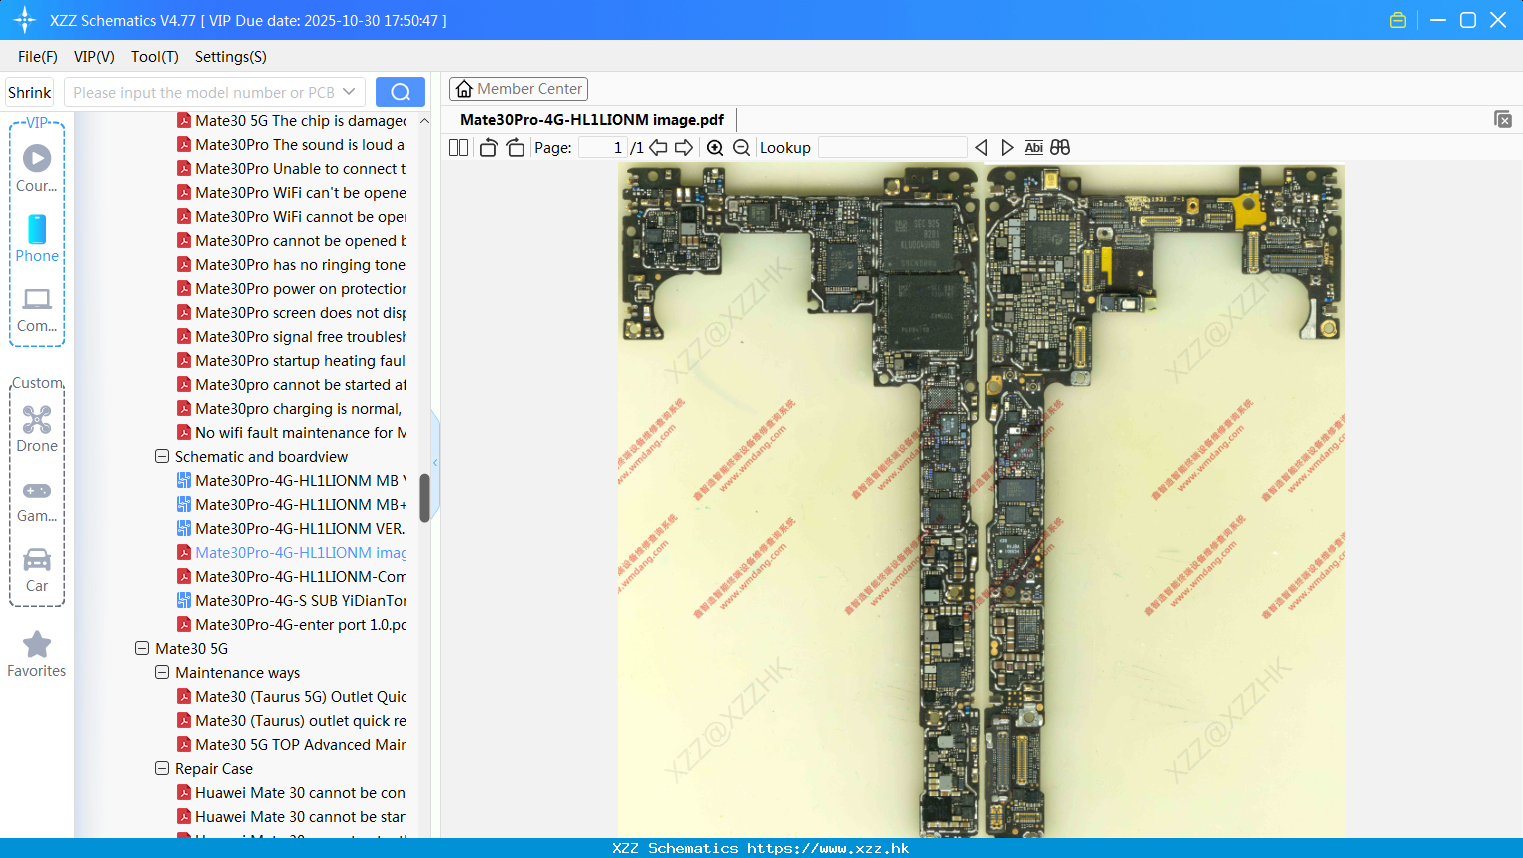Open Favorites in the sidebar
Screen dimensions: 1523x858
[x=37, y=654]
